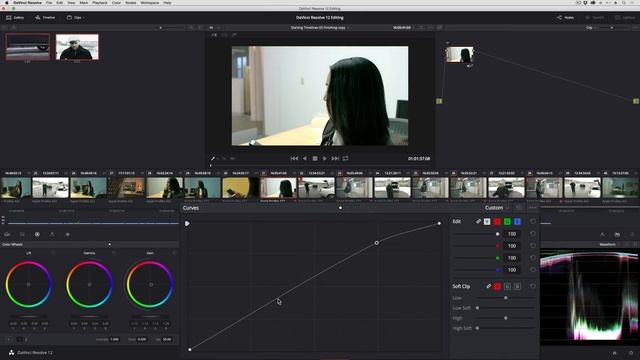The width and height of the screenshot is (640, 360).
Task: Open the File menu
Action: [49, 2]
